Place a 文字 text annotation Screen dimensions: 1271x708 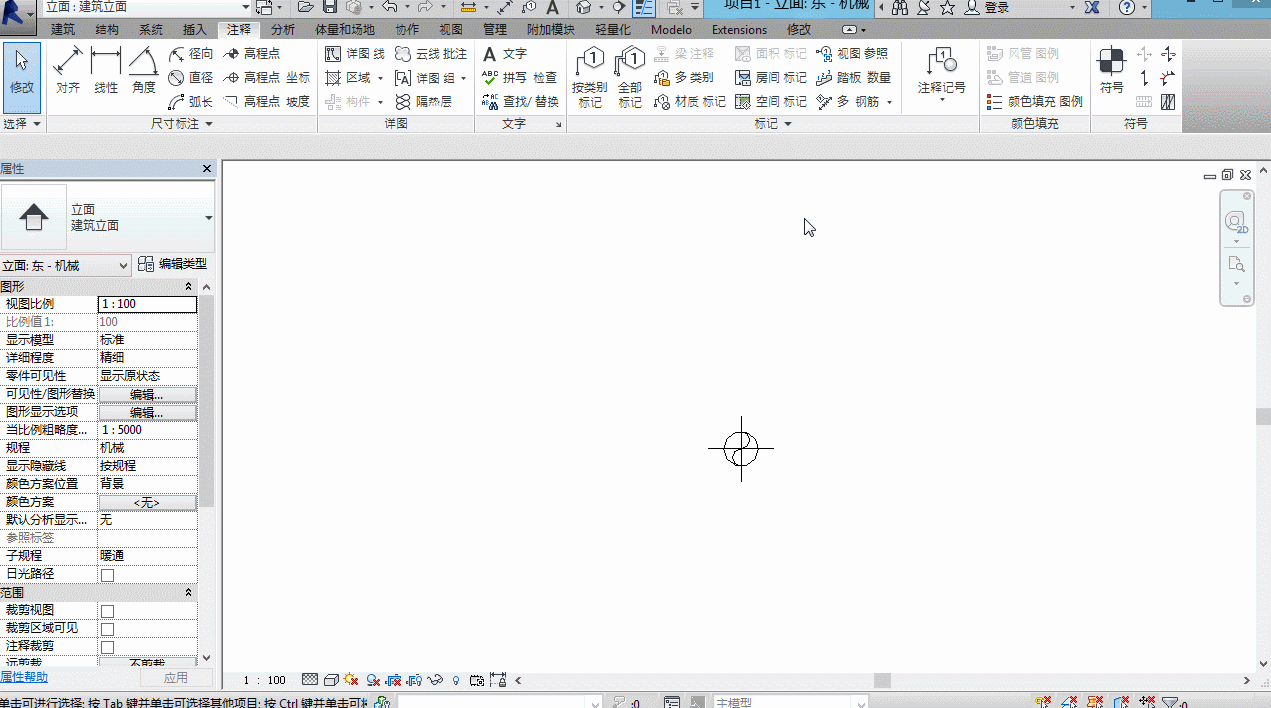504,54
